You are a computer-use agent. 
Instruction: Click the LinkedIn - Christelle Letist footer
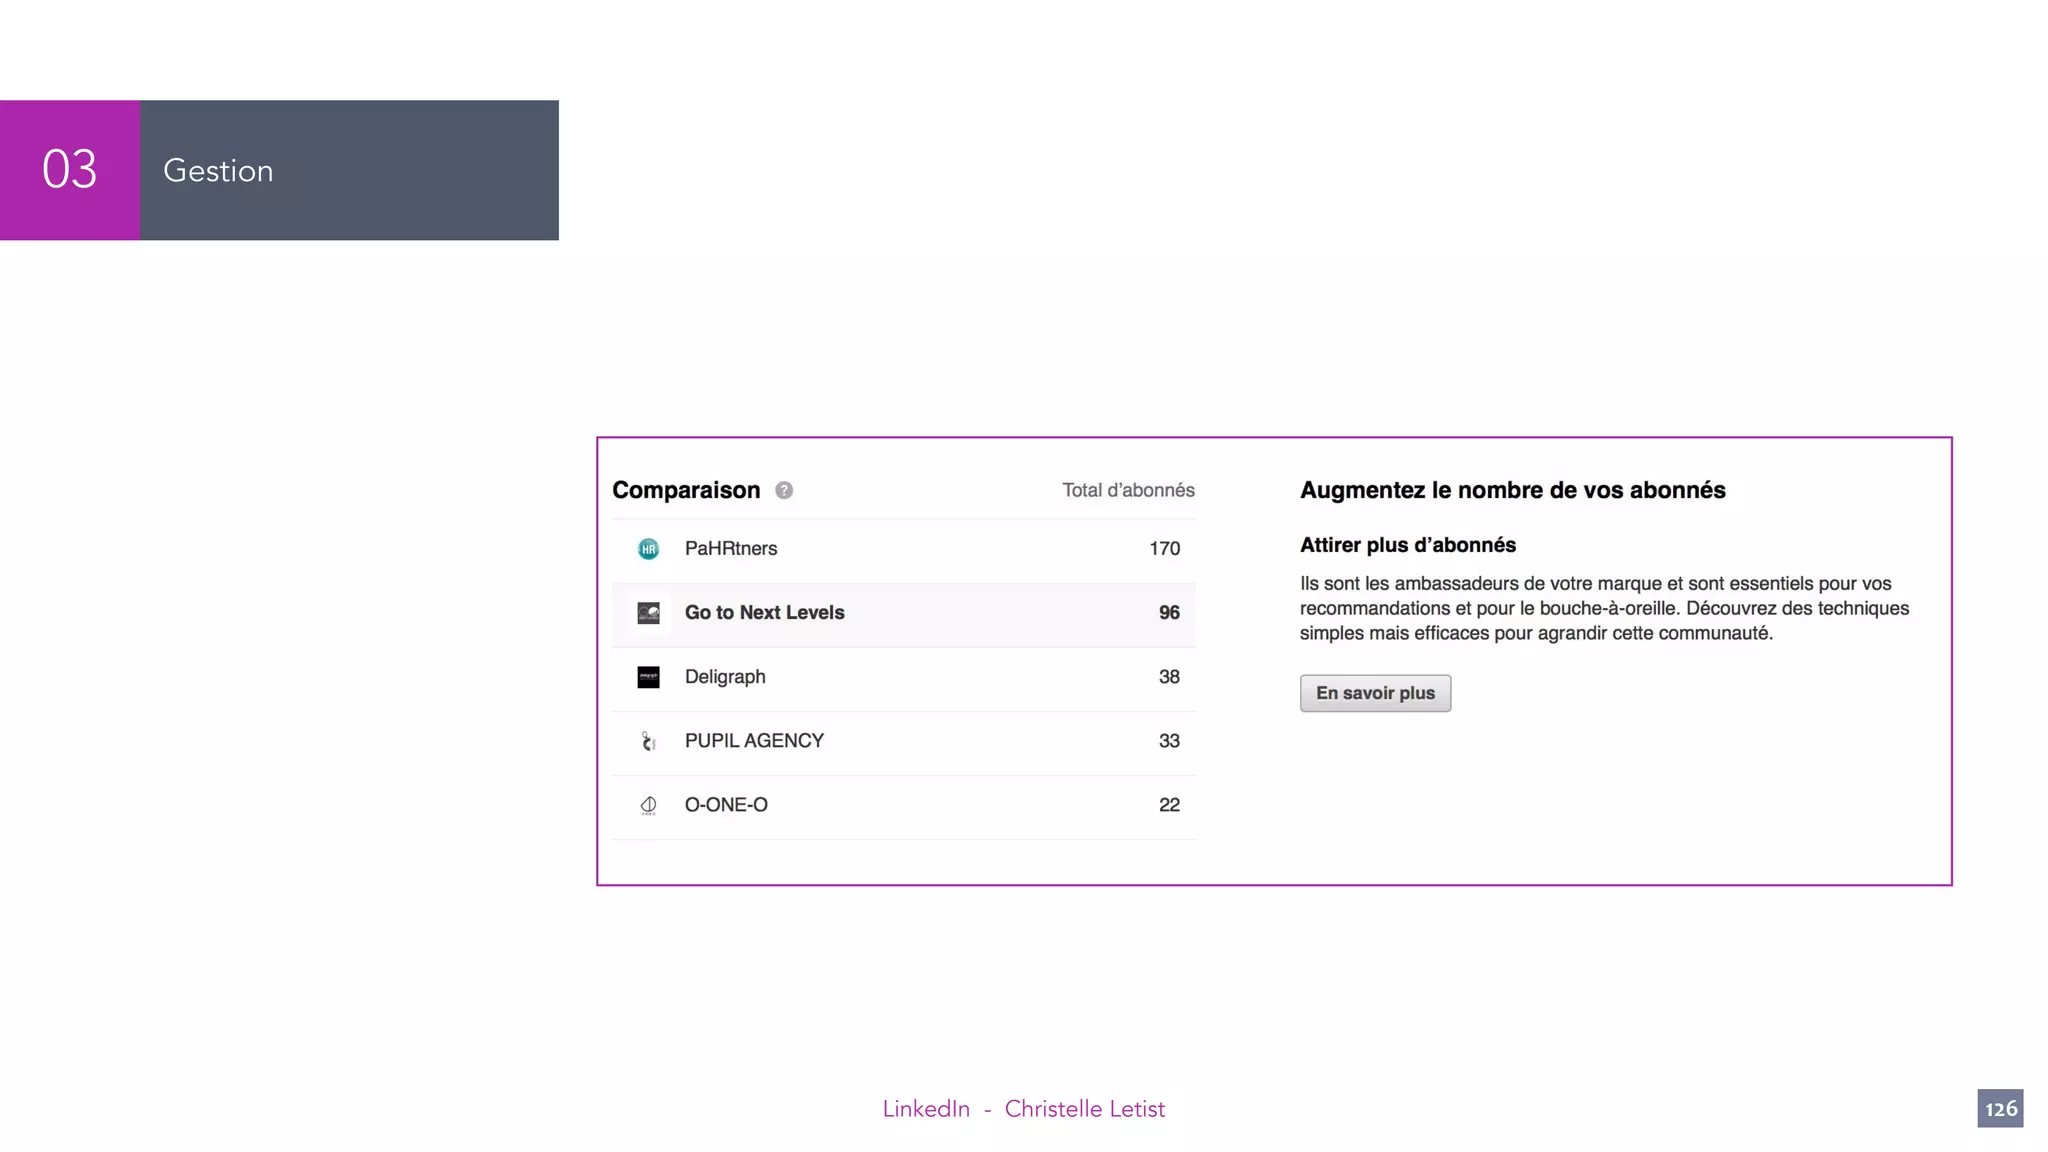pyautogui.click(x=1023, y=1108)
